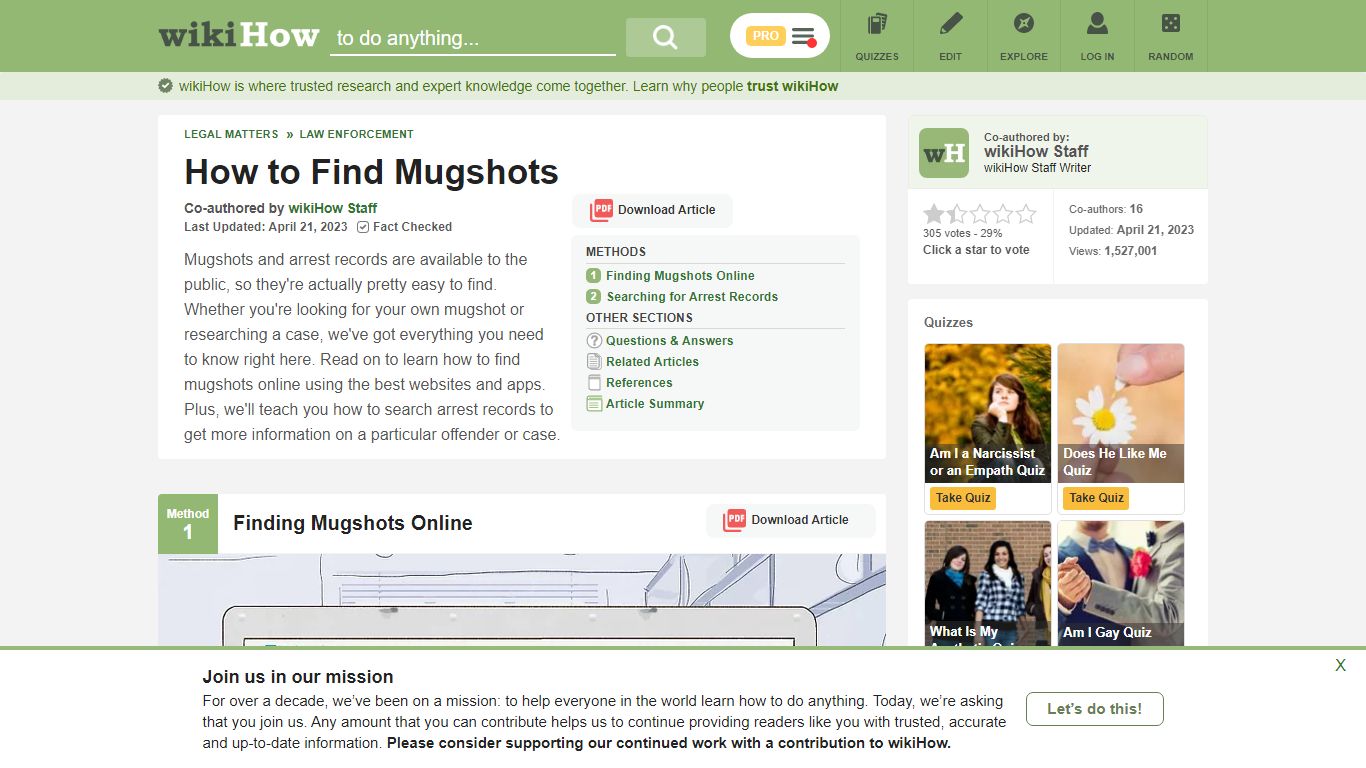
Task: Open Related Articles section link
Action: coord(652,362)
